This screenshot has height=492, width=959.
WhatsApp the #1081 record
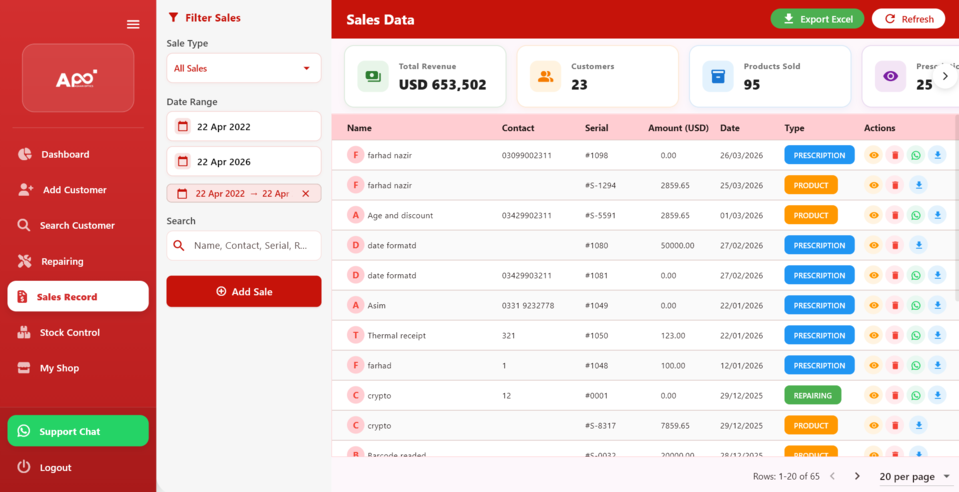[916, 275]
